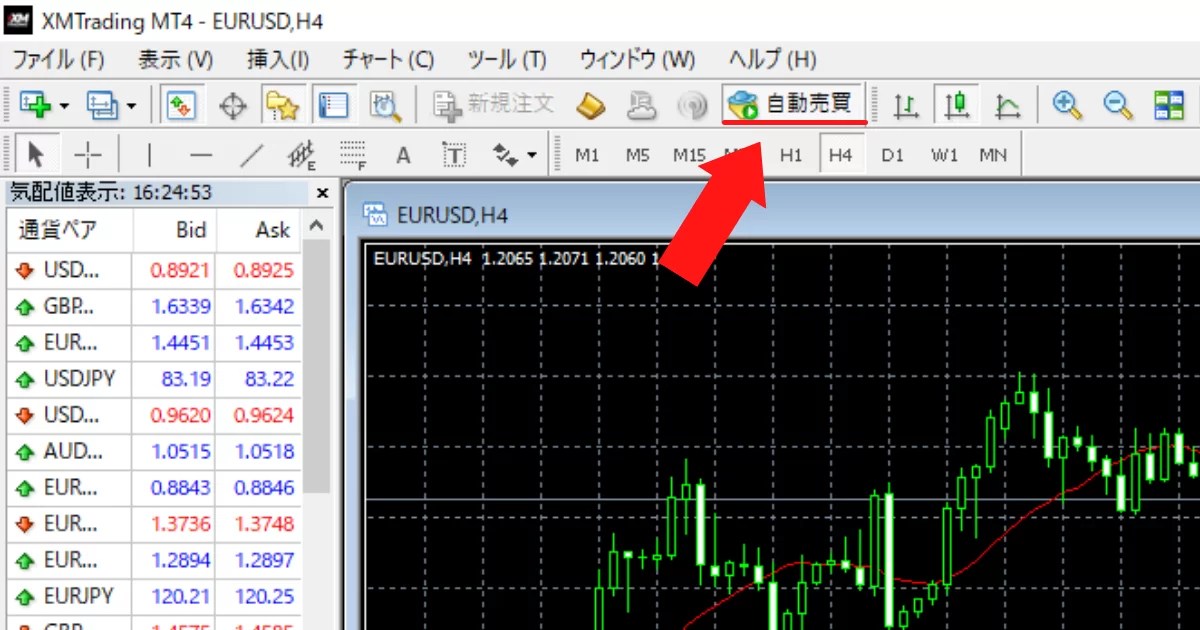Open the 表示 (V) menu
The image size is (1200, 630).
tap(176, 59)
